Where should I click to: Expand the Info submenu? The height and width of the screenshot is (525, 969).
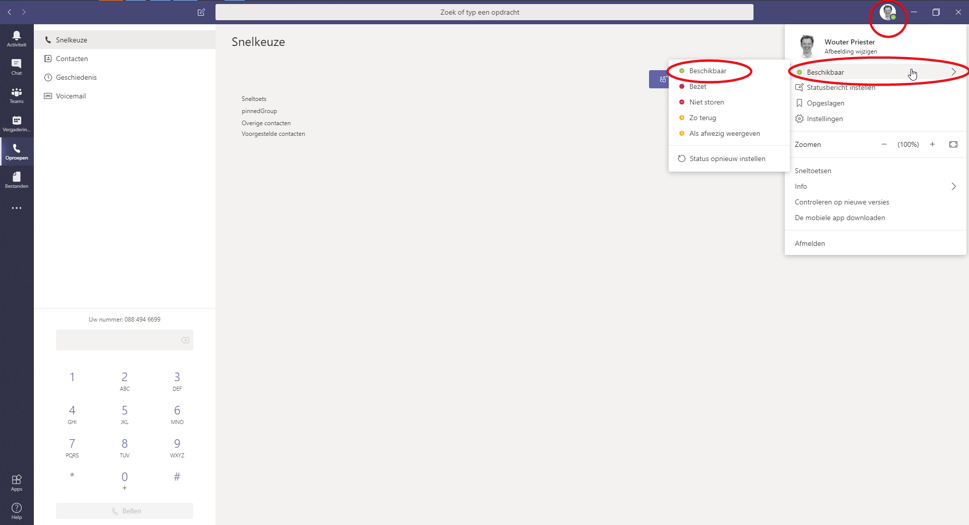[875, 187]
